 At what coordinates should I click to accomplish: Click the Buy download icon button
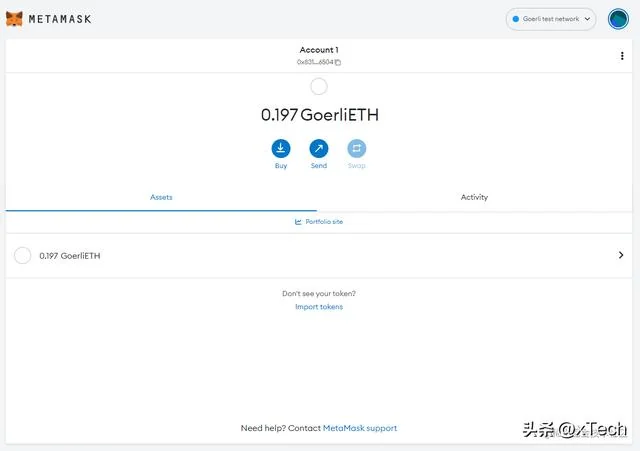(x=281, y=148)
